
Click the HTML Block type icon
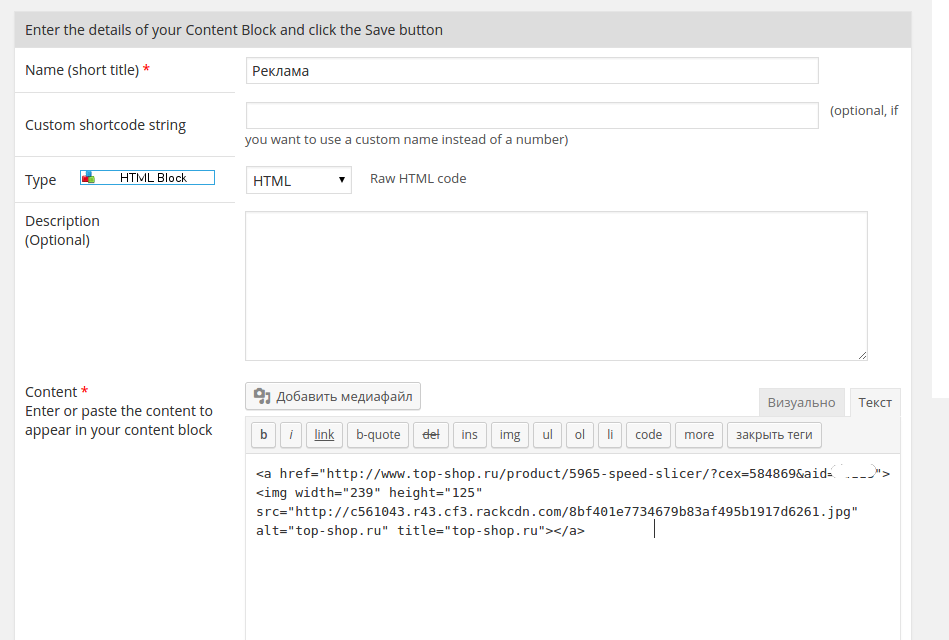pos(89,178)
